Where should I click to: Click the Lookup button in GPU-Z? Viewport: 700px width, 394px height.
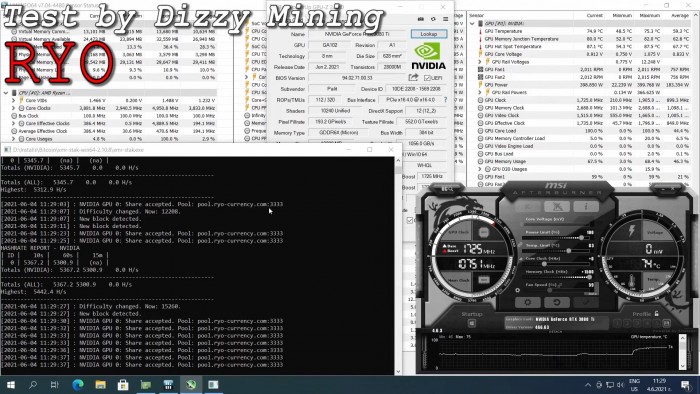click(x=429, y=34)
